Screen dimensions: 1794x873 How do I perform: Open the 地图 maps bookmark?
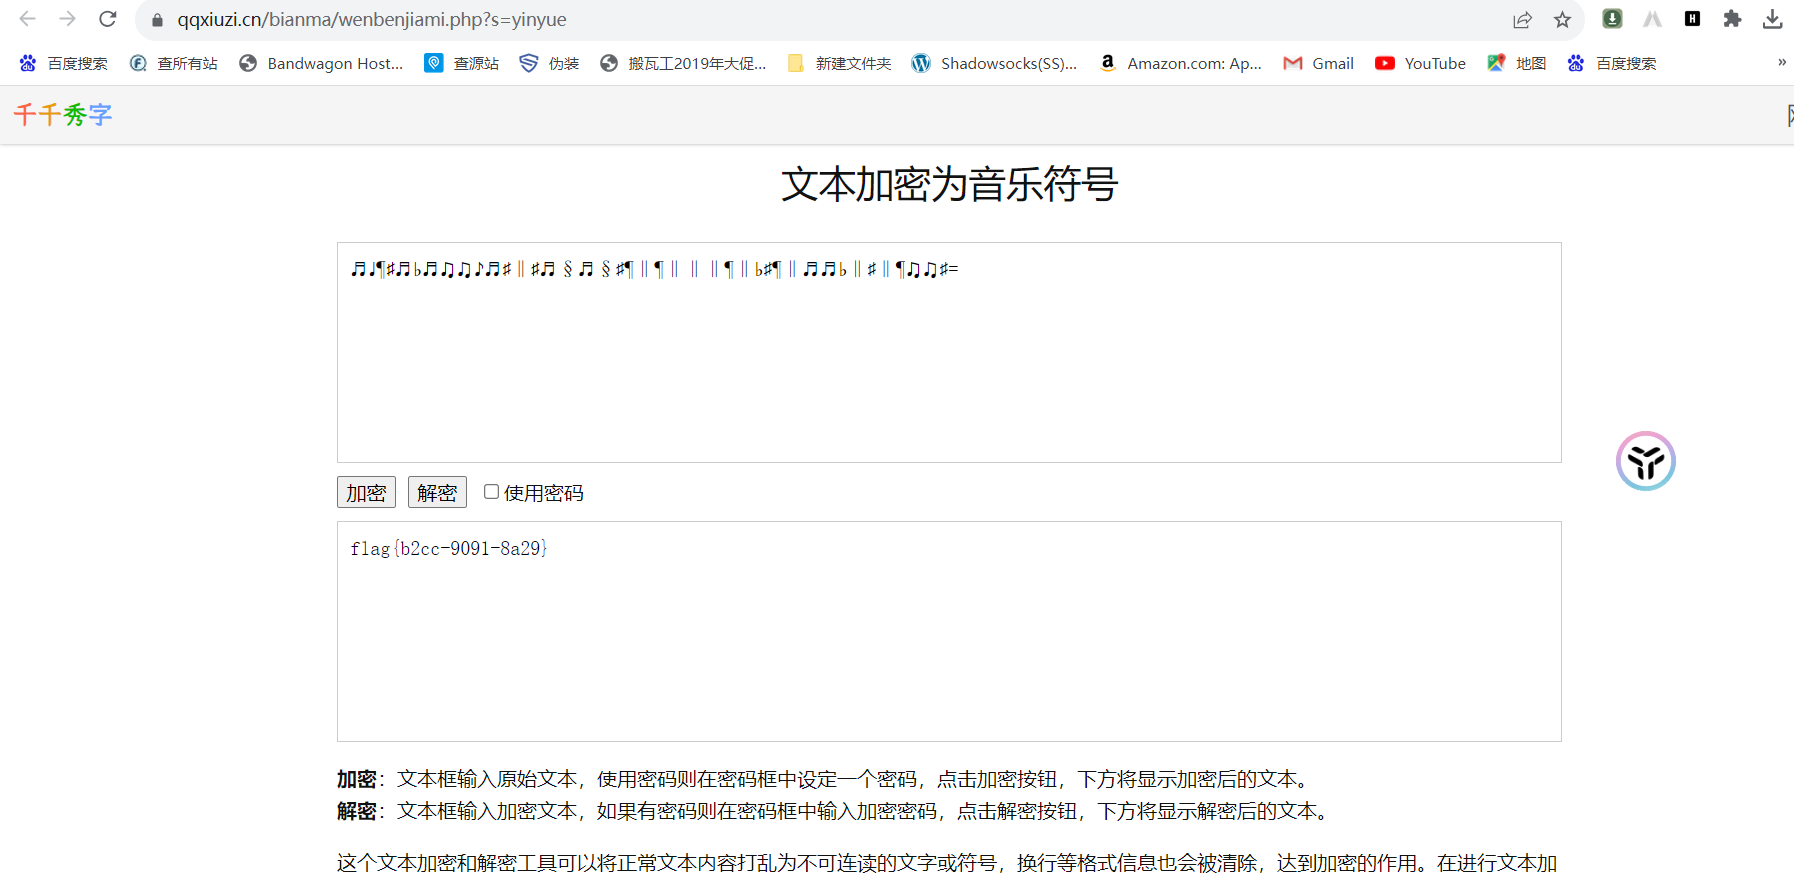coord(1516,63)
